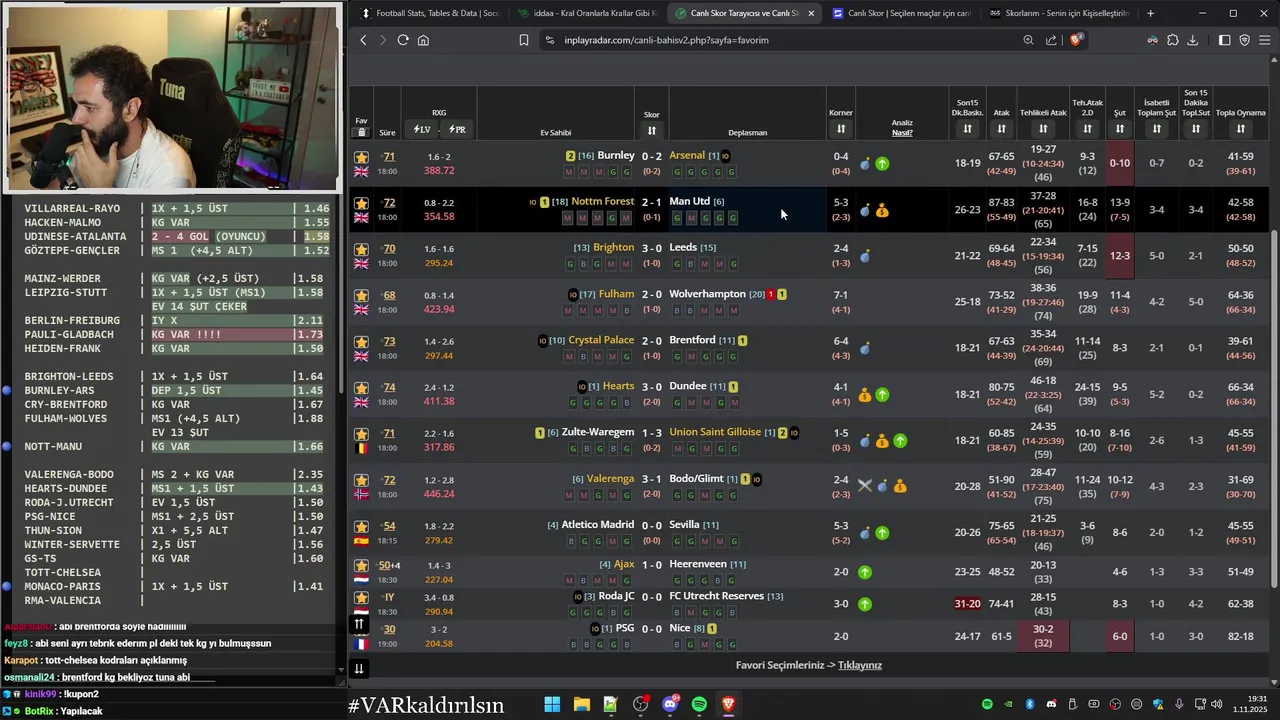Open browser extensions puzzle icon
1280x720 pixels.
(1173, 40)
